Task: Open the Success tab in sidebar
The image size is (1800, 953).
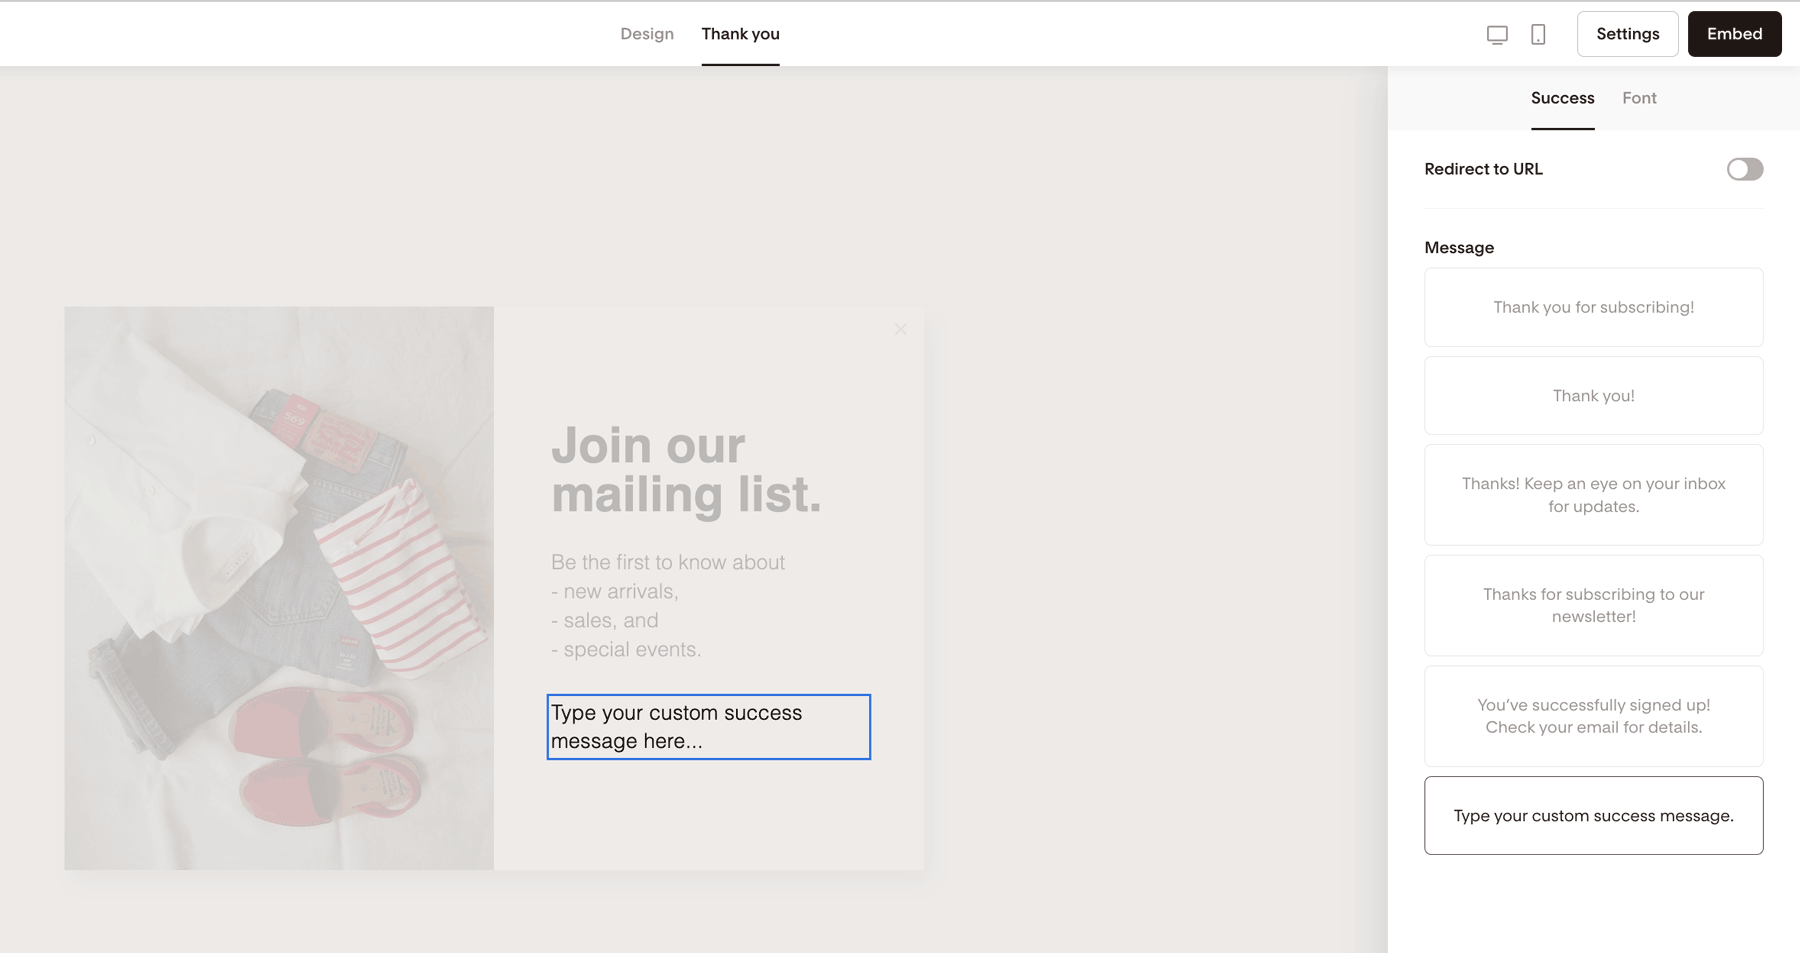Action: 1562,98
